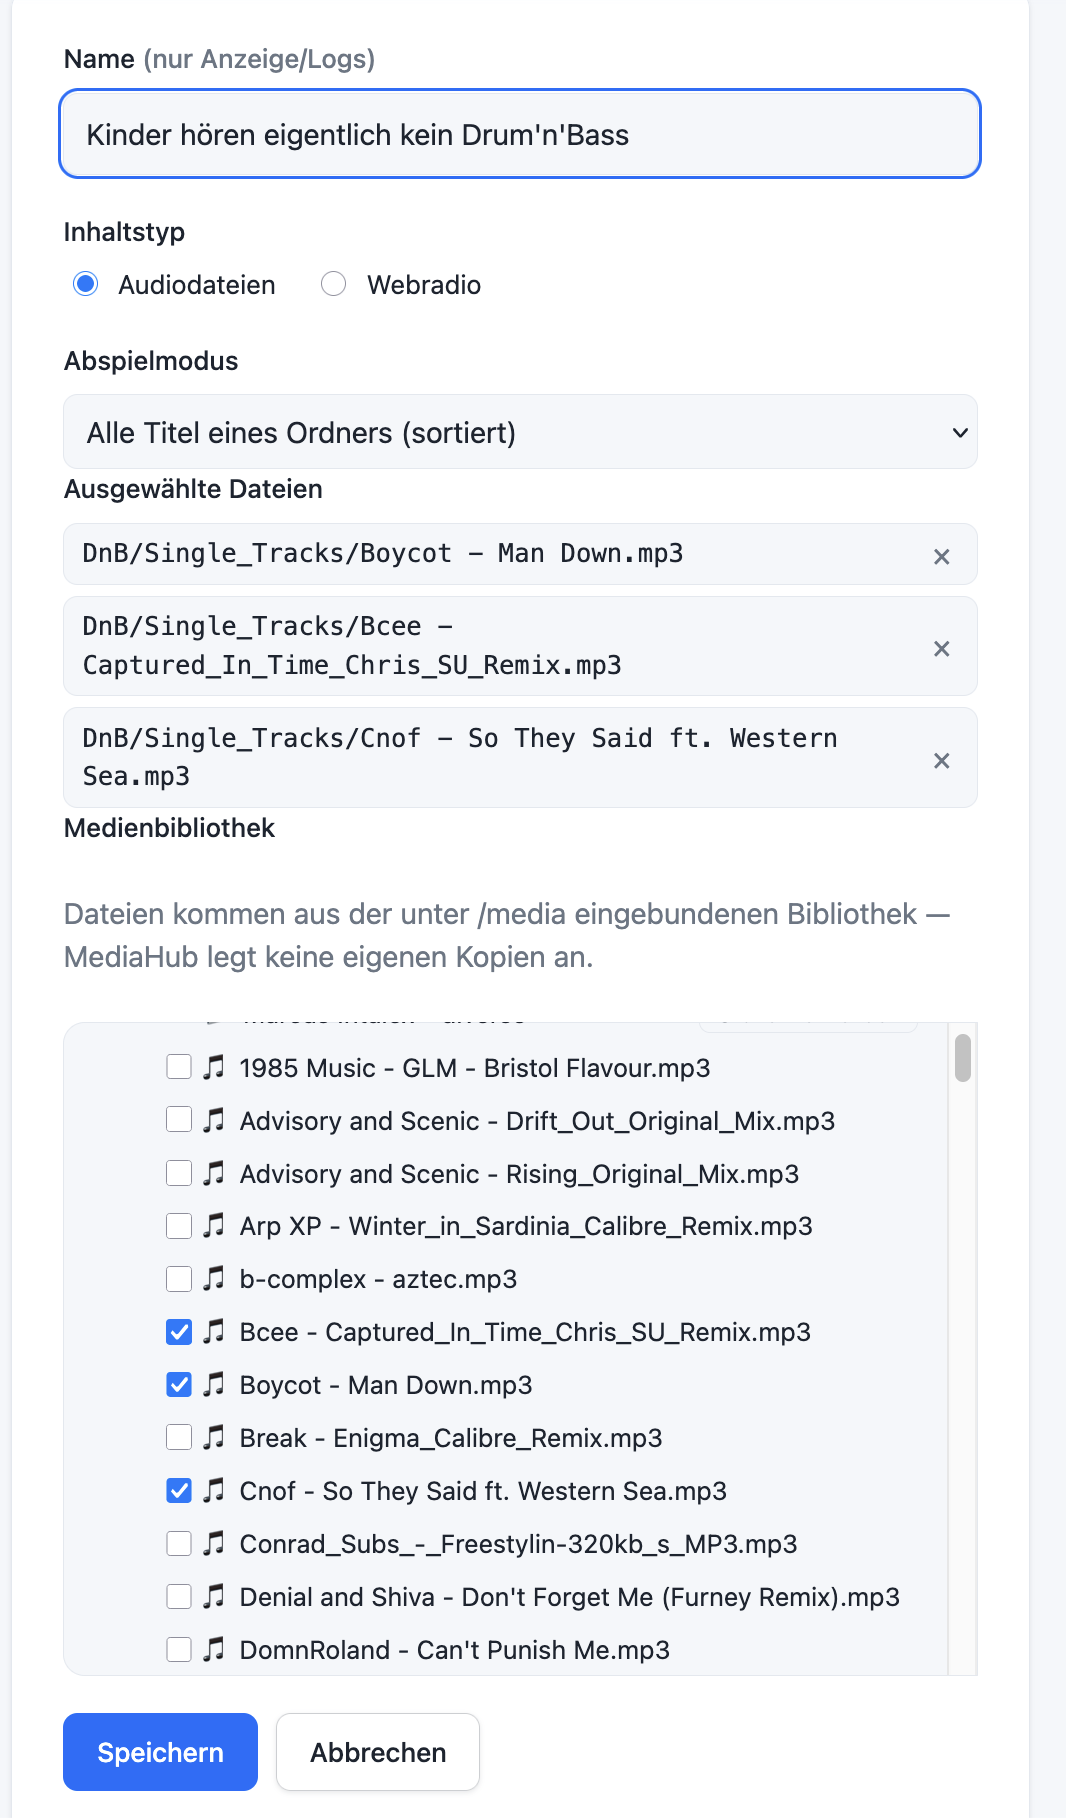Click the Webradio label text
The height and width of the screenshot is (1818, 1066).
[x=424, y=285]
